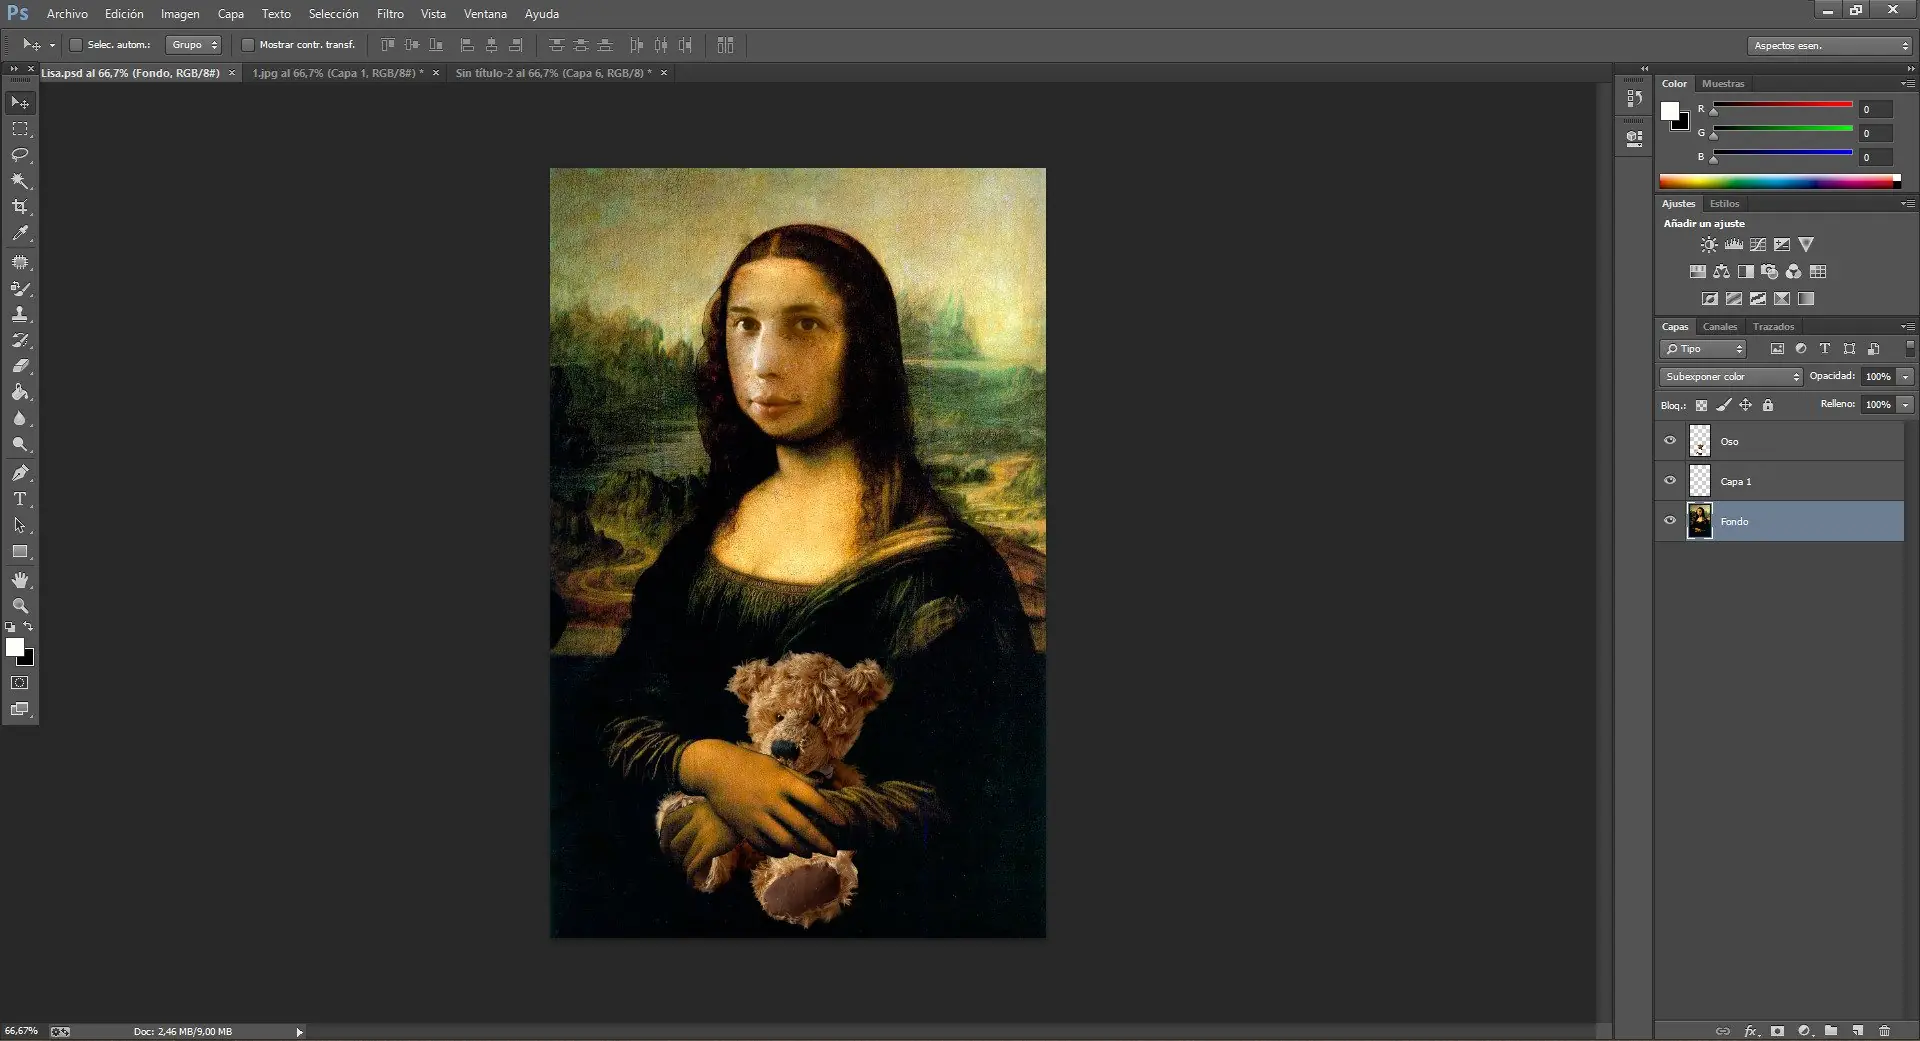Create a new layer group

pyautogui.click(x=1831, y=1030)
